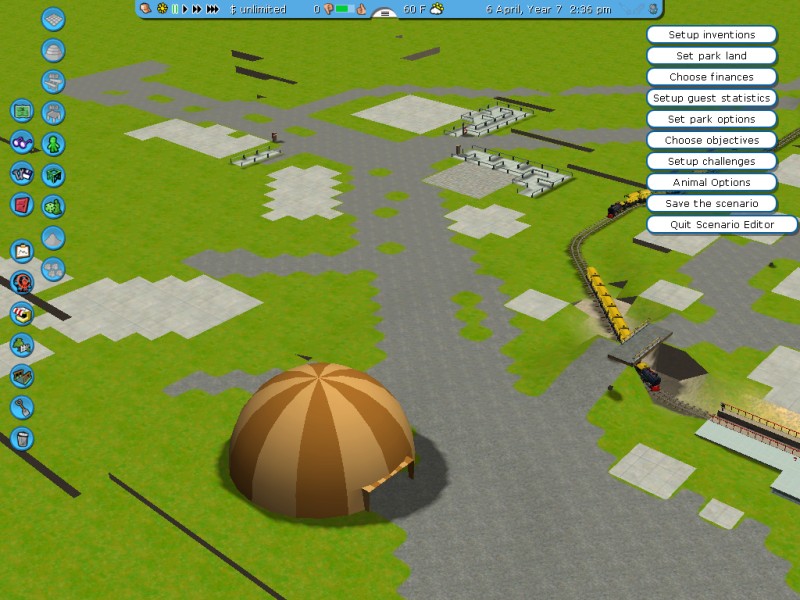Select the flat terrain grid tool

tap(53, 19)
